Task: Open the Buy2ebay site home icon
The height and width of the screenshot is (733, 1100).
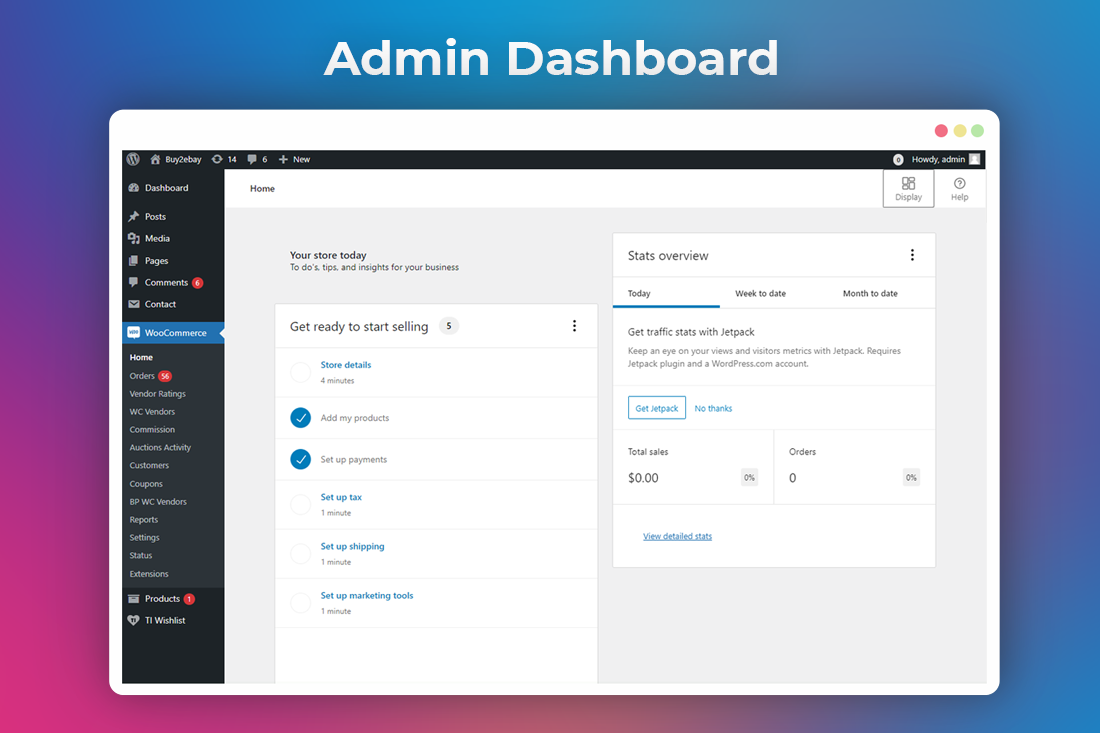Action: click(x=157, y=158)
